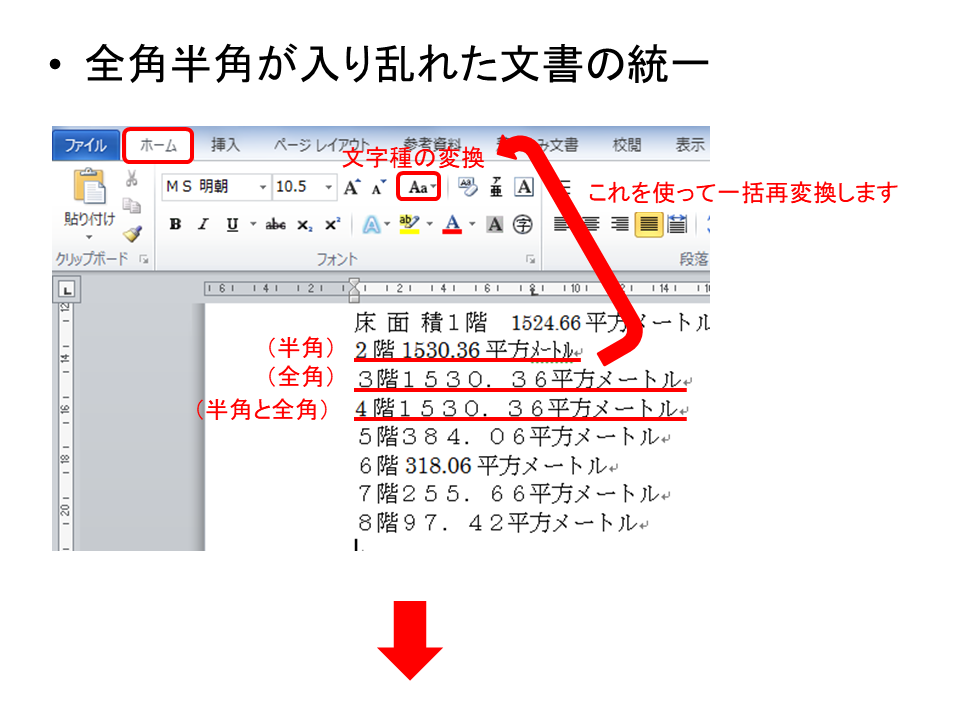This screenshot has height=720, width=960.
Task: Open the 校閲 (Review) tab
Action: click(x=627, y=145)
